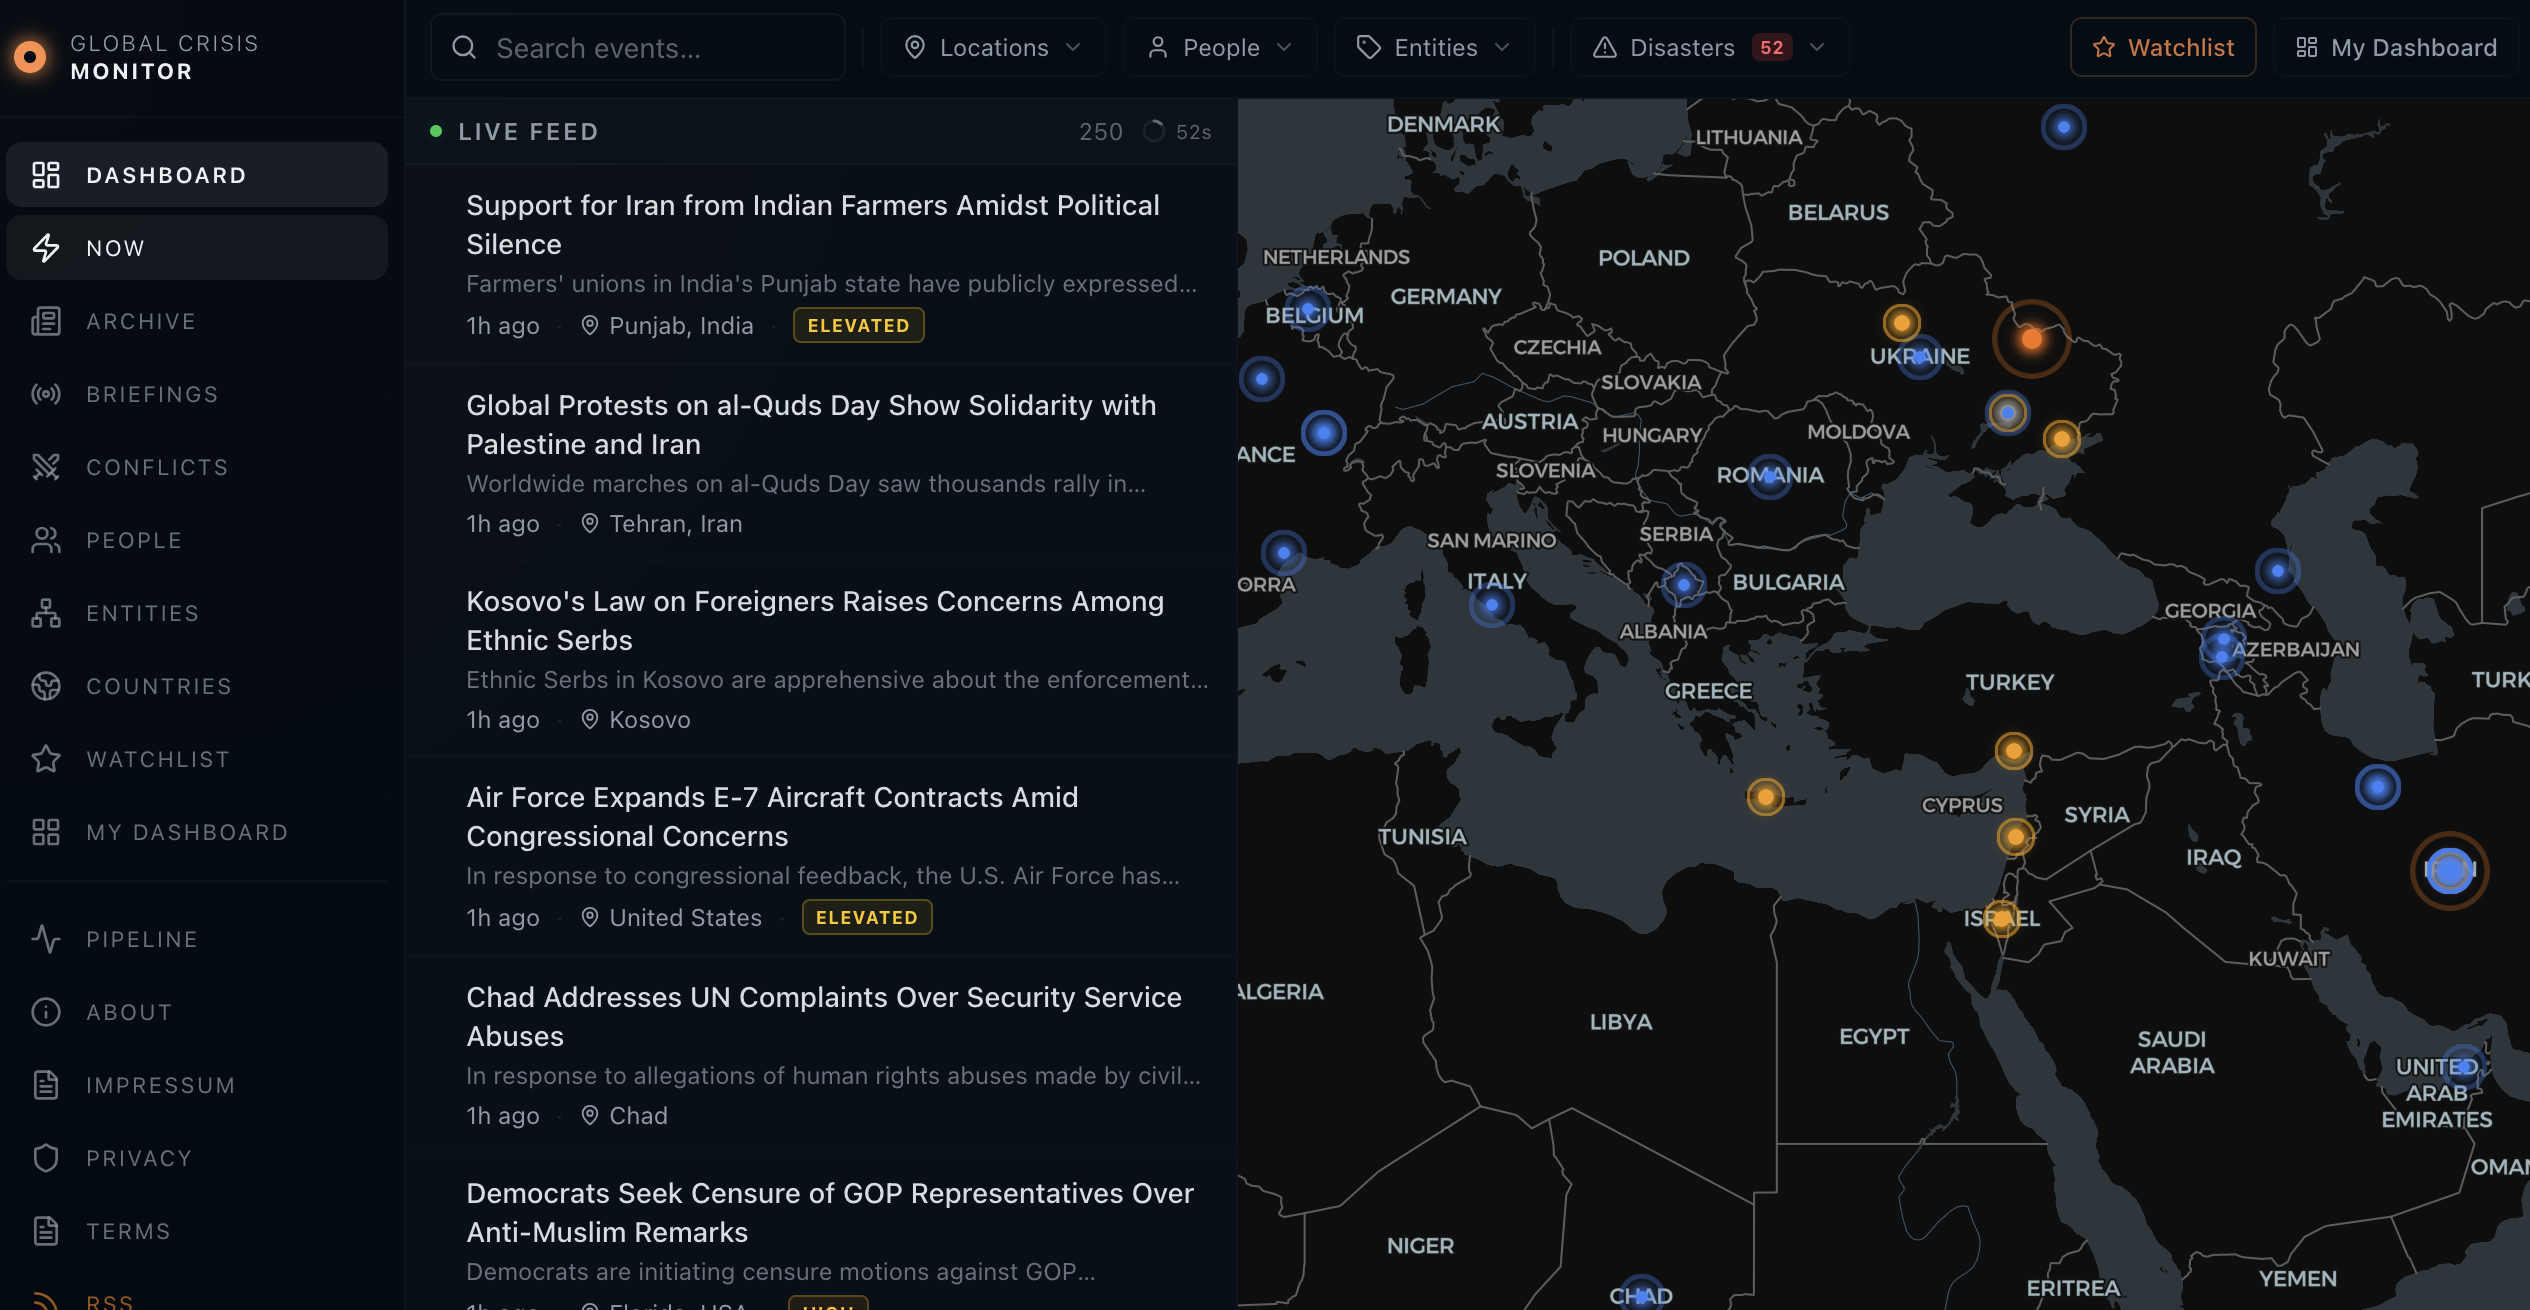The height and width of the screenshot is (1310, 2530).
Task: Click the My Dashboard button
Action: point(2396,47)
